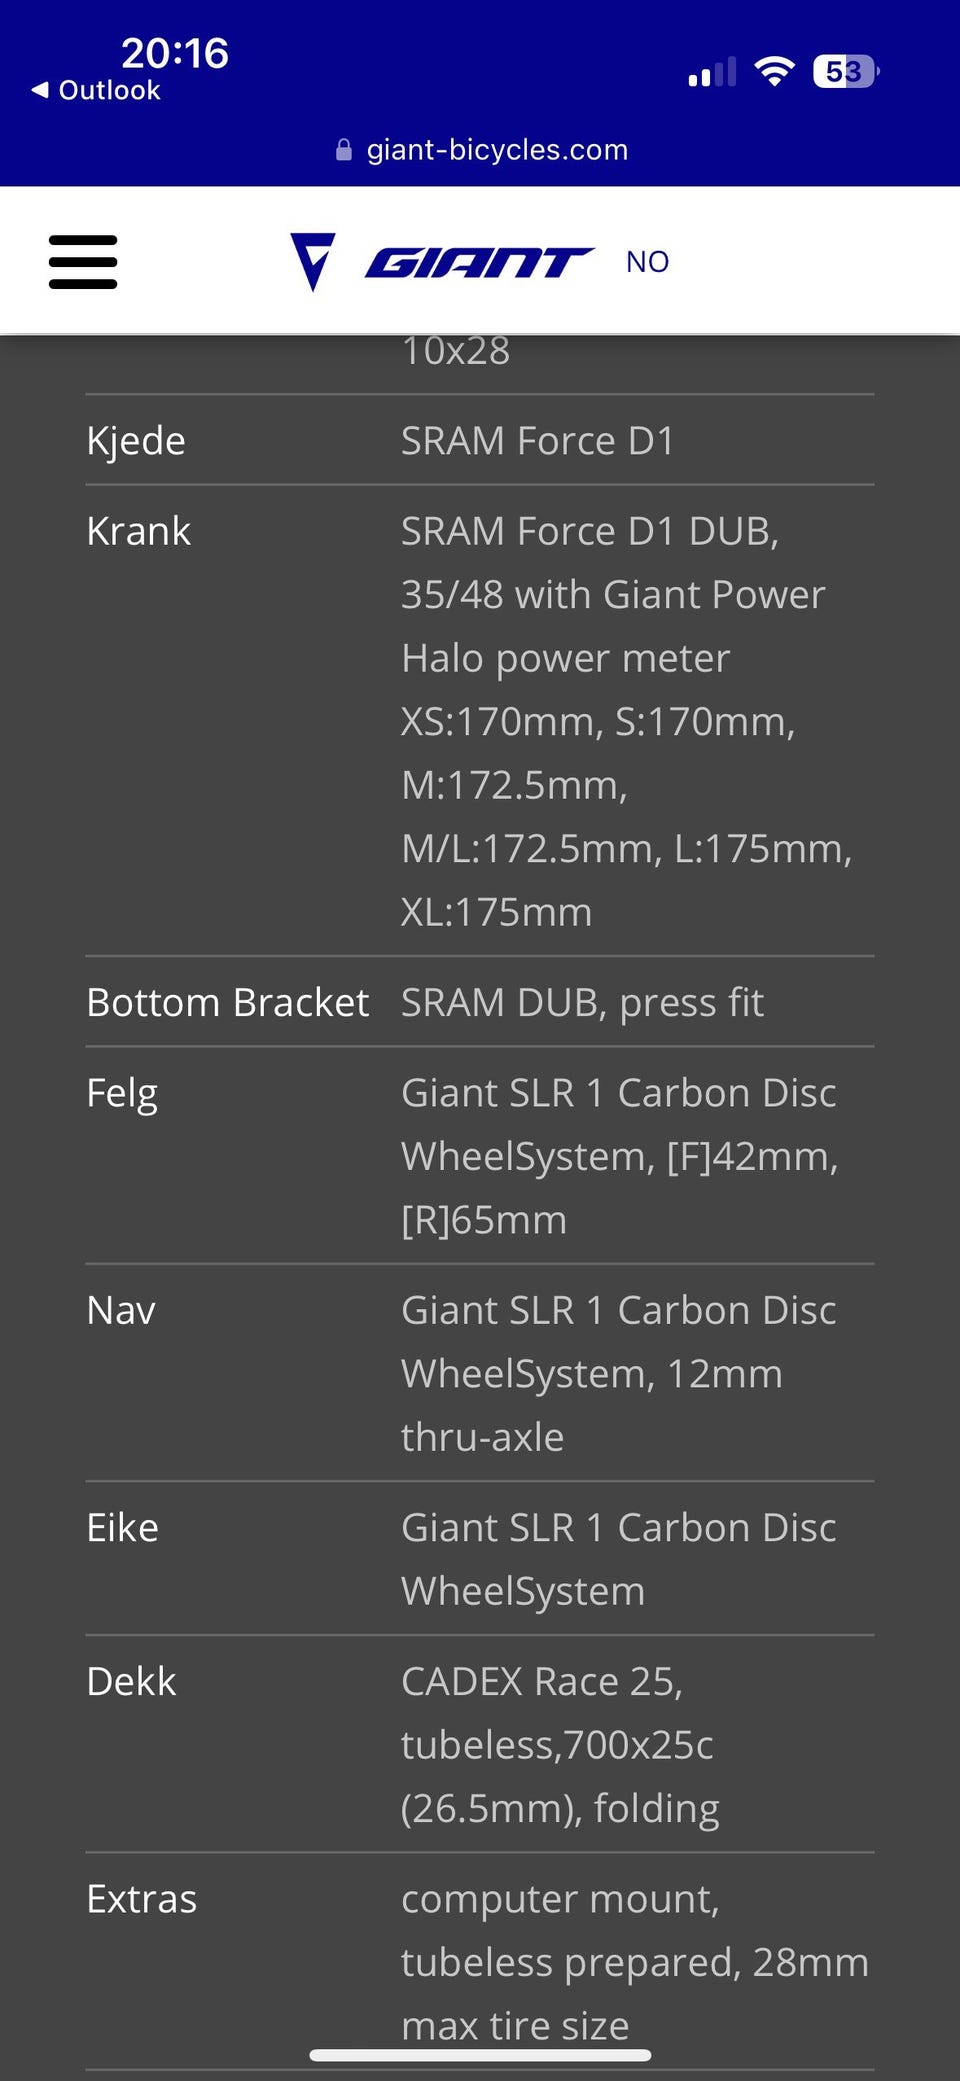The width and height of the screenshot is (960, 2081).
Task: Select the Krank specification row label
Action: coord(138,531)
